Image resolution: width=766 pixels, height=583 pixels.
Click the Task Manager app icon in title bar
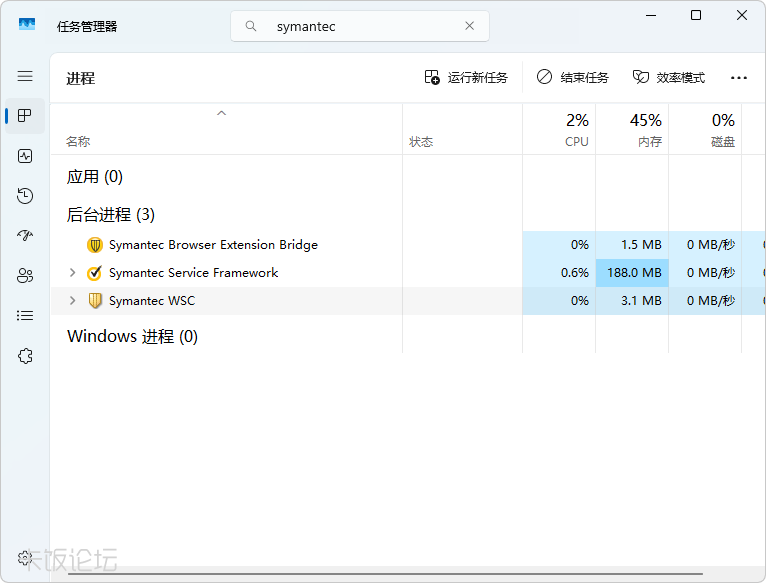[x=27, y=24]
